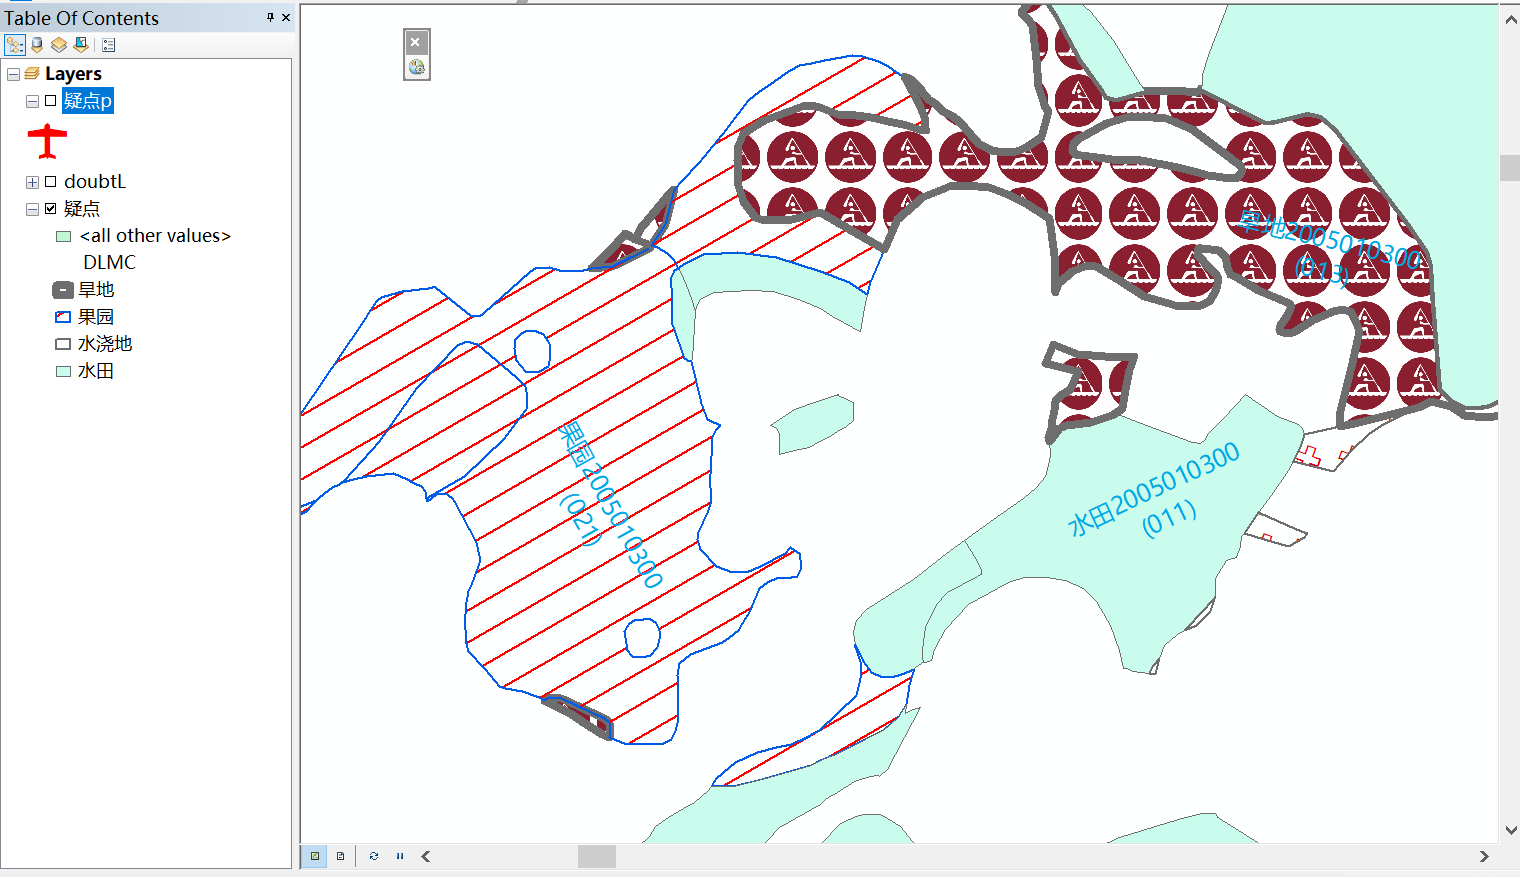The height and width of the screenshot is (877, 1520).
Task: Collapse the 疑点 layer legend
Action: (31, 208)
